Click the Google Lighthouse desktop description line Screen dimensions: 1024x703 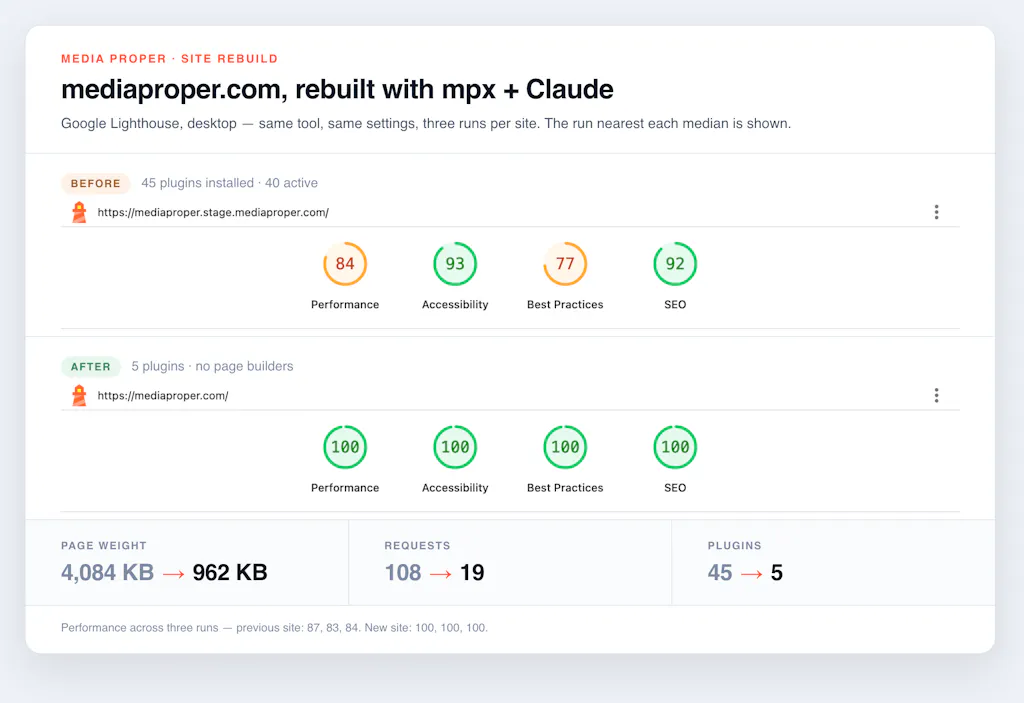426,123
